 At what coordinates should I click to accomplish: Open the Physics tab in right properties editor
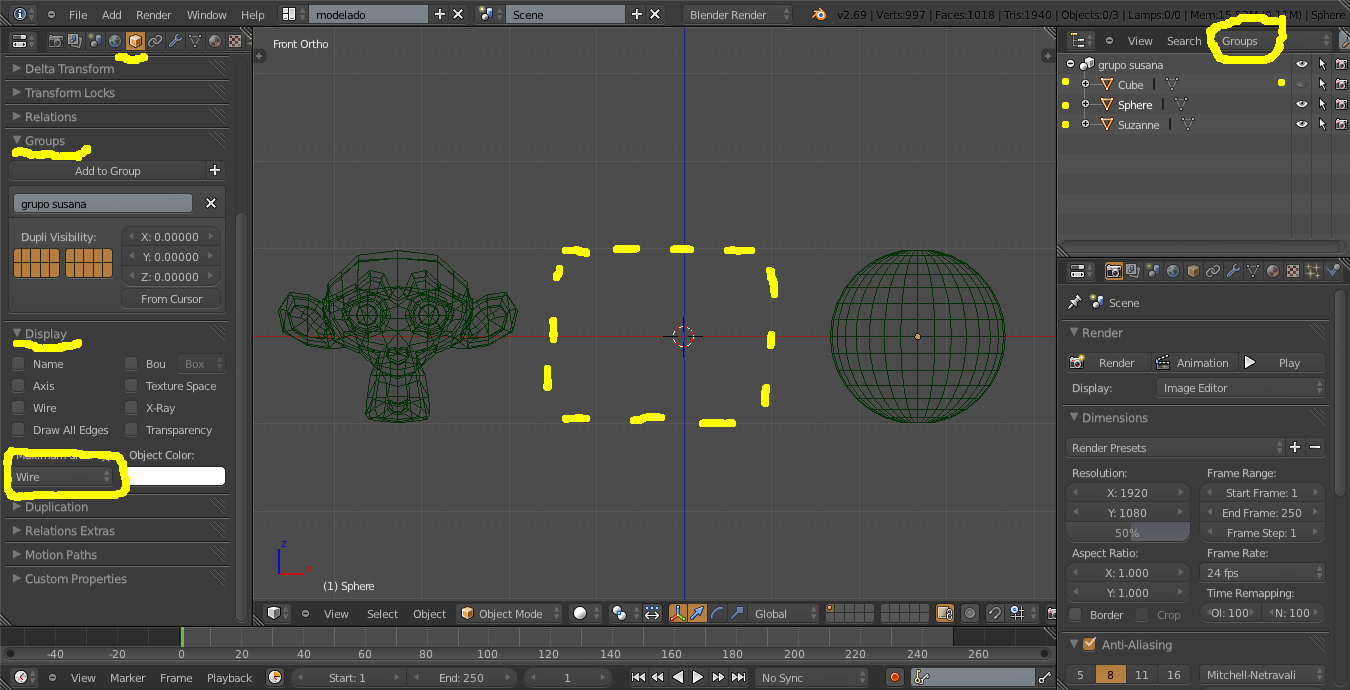pos(1333,271)
